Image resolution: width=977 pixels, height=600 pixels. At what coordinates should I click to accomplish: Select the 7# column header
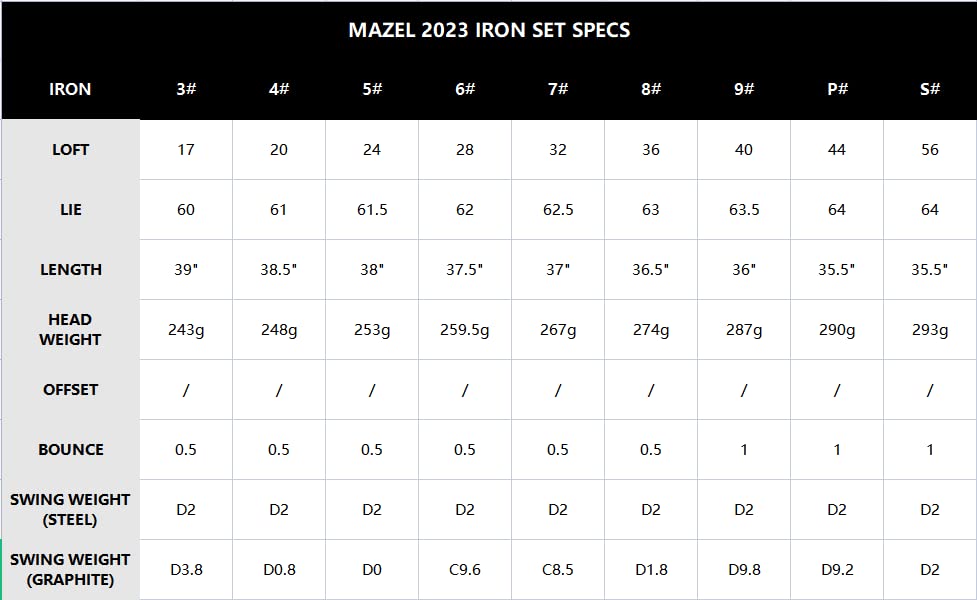tap(558, 89)
